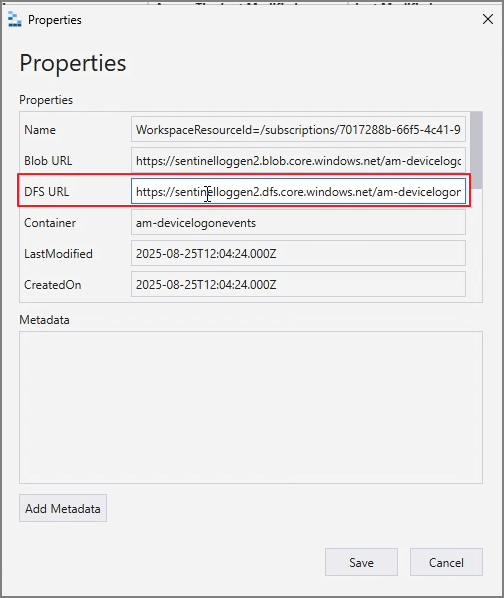Click the "DFS URL" row label

tap(47, 191)
